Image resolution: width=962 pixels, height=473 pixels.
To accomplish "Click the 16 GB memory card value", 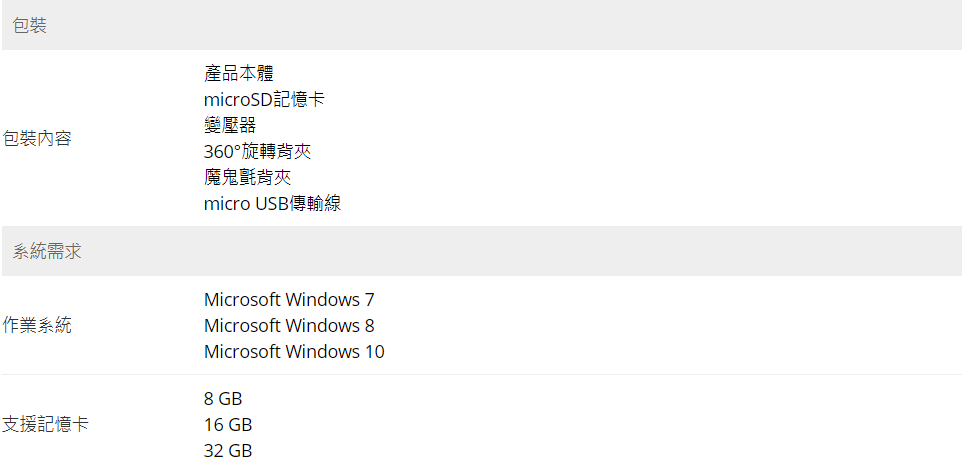I will tap(228, 425).
